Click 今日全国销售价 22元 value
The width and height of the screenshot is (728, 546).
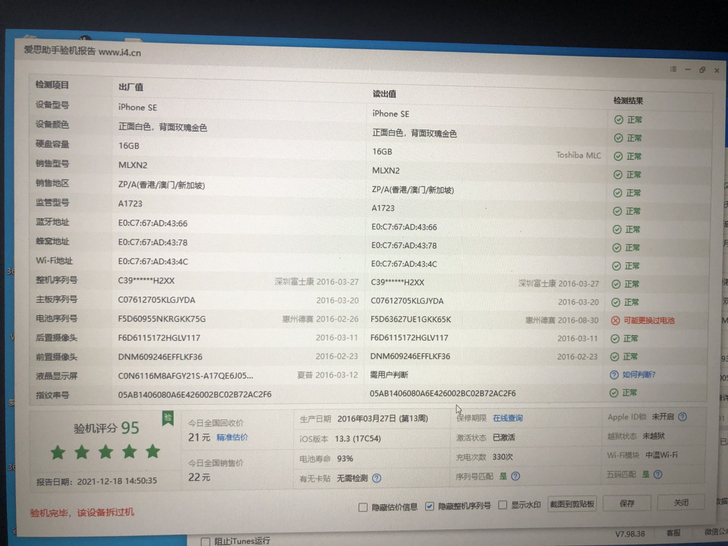click(200, 477)
